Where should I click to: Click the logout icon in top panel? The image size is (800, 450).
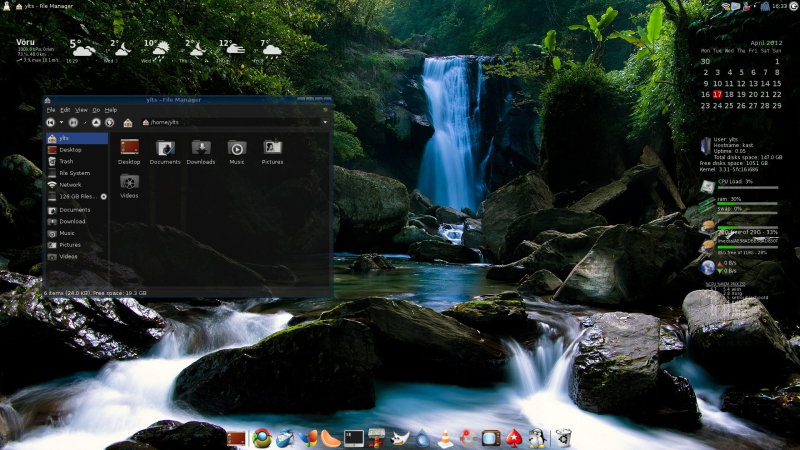coord(794,6)
